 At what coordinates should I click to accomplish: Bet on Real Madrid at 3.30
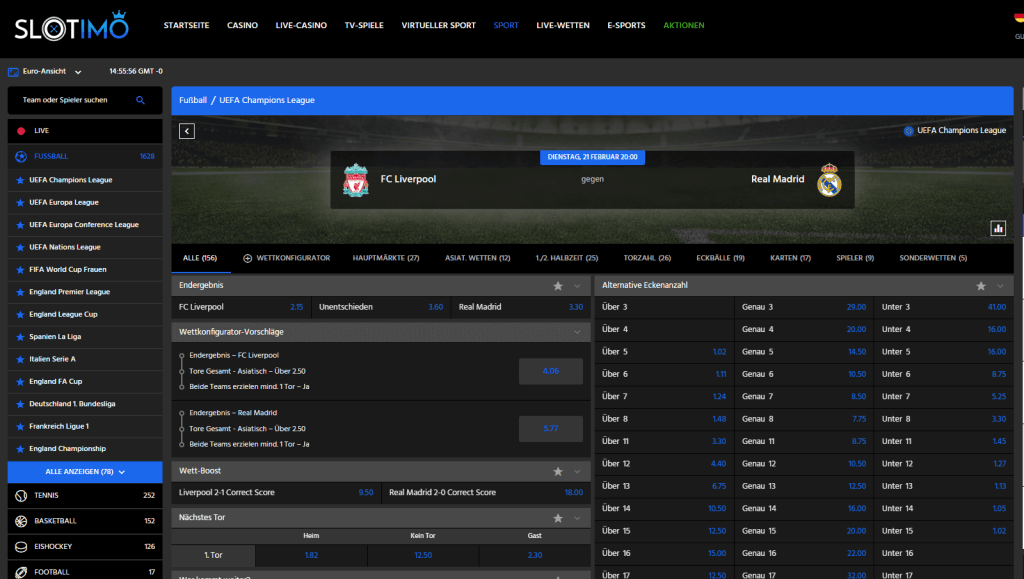pyautogui.click(x=520, y=307)
